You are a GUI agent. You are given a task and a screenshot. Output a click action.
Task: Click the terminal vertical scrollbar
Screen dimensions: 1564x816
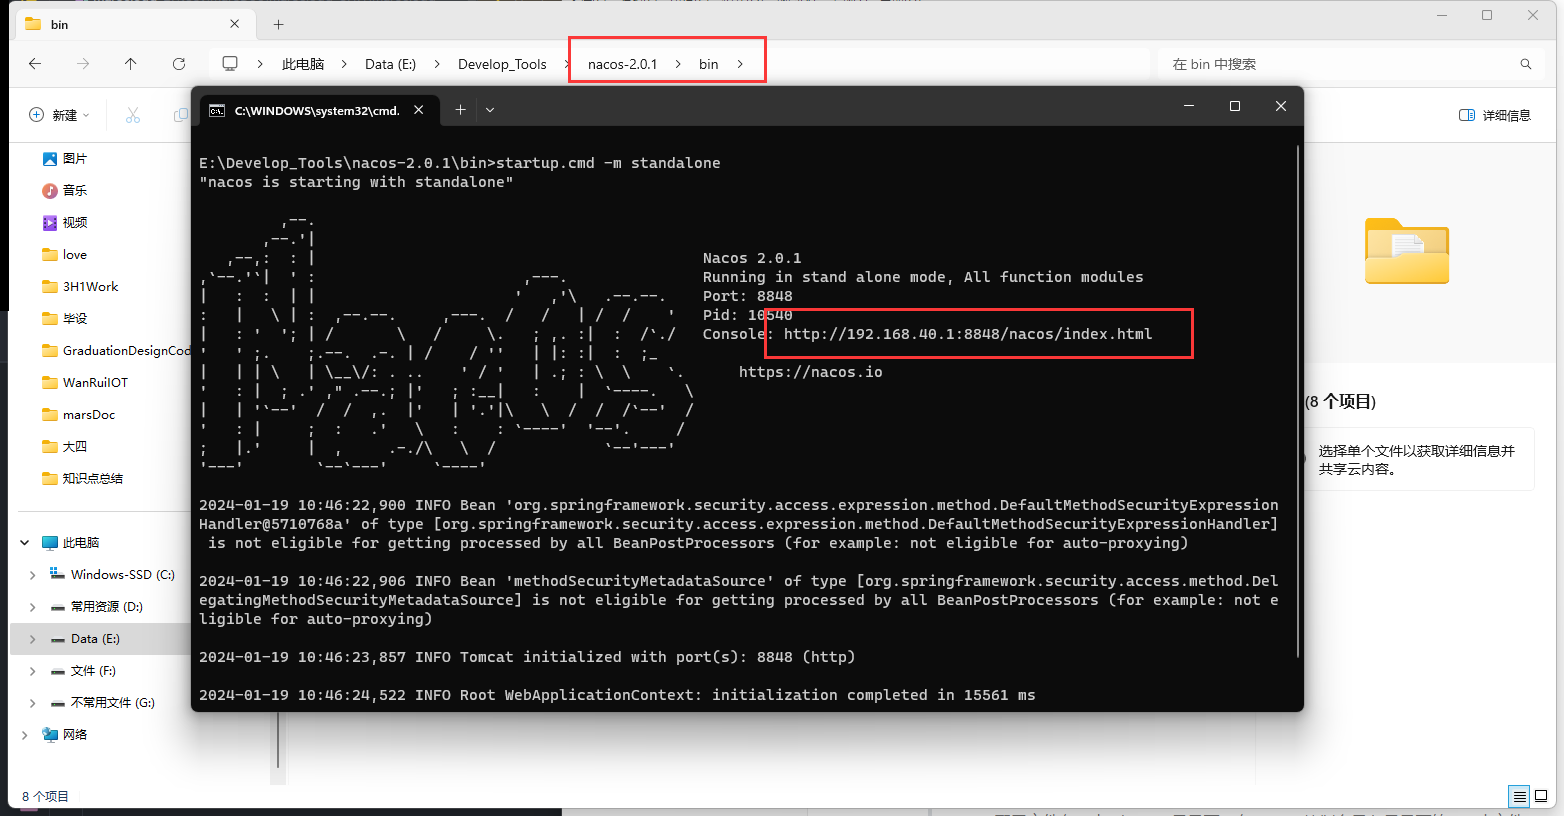tap(1298, 400)
